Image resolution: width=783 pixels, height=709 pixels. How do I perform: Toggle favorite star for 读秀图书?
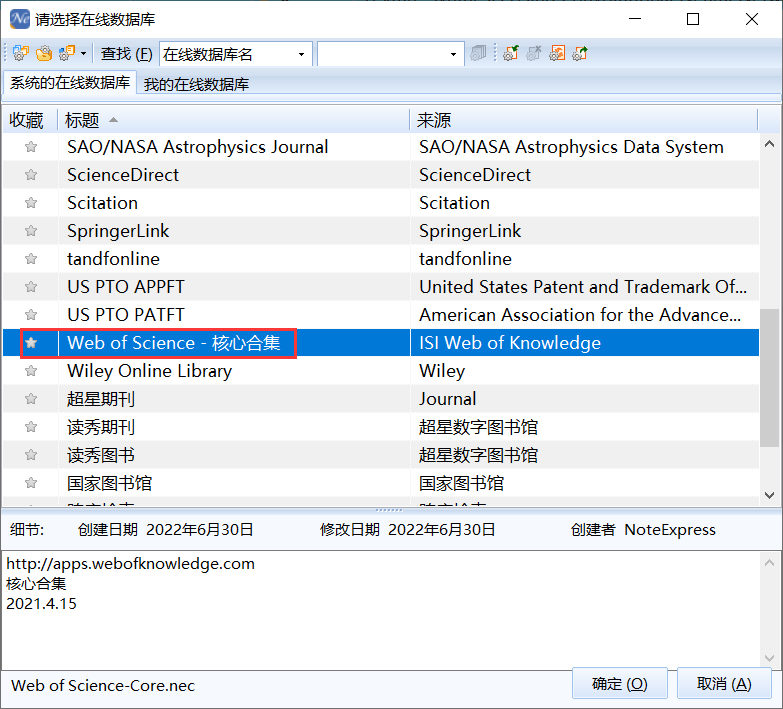pyautogui.click(x=31, y=454)
